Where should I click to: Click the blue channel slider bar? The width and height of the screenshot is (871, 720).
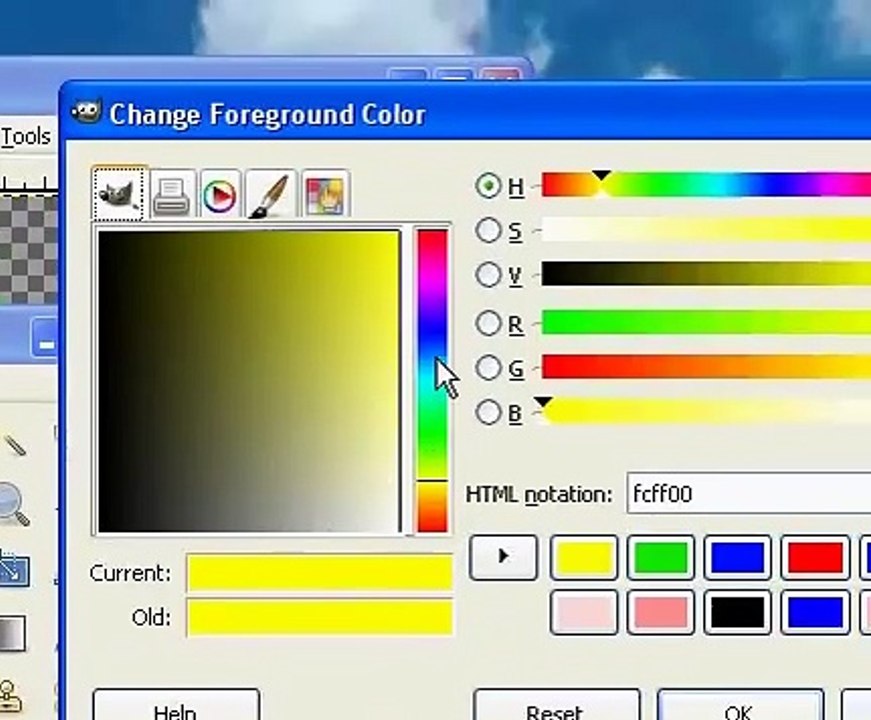(x=706, y=412)
